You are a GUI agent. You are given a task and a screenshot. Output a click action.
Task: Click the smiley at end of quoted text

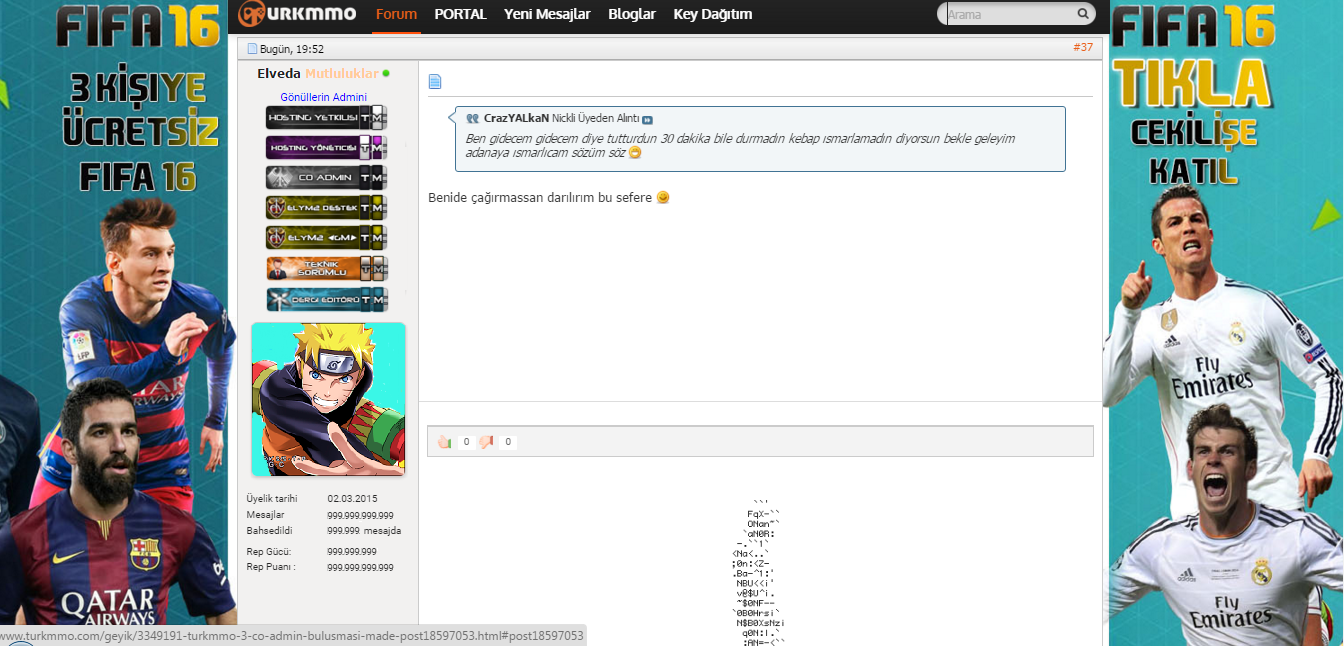[634, 153]
